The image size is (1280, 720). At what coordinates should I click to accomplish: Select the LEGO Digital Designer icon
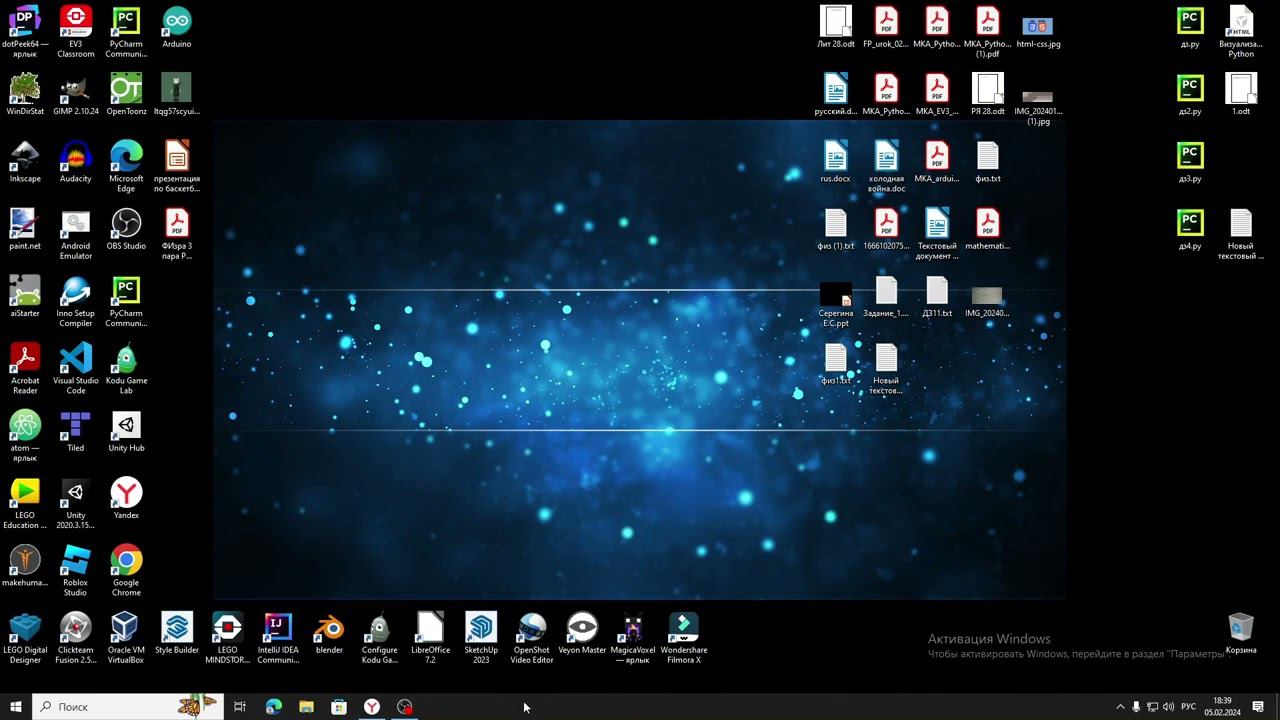pos(25,637)
